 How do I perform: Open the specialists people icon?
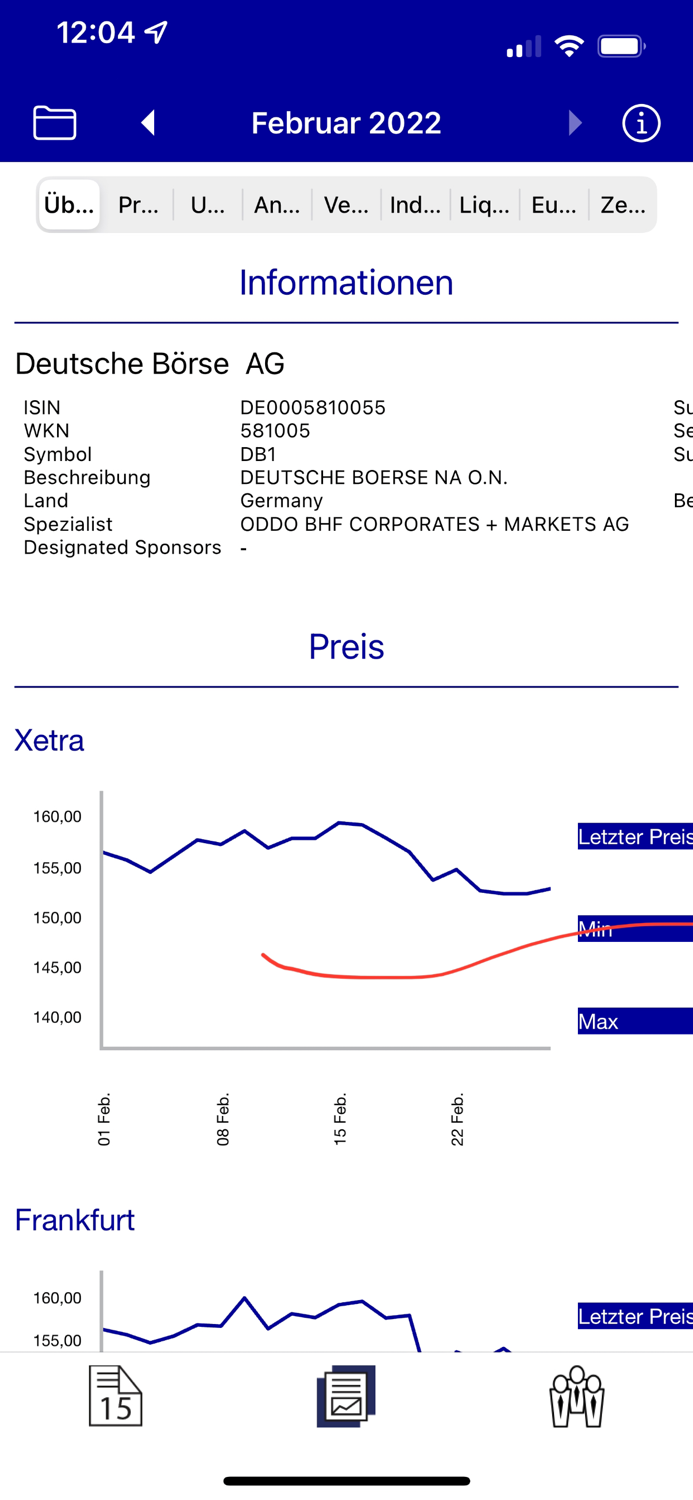coord(577,1396)
